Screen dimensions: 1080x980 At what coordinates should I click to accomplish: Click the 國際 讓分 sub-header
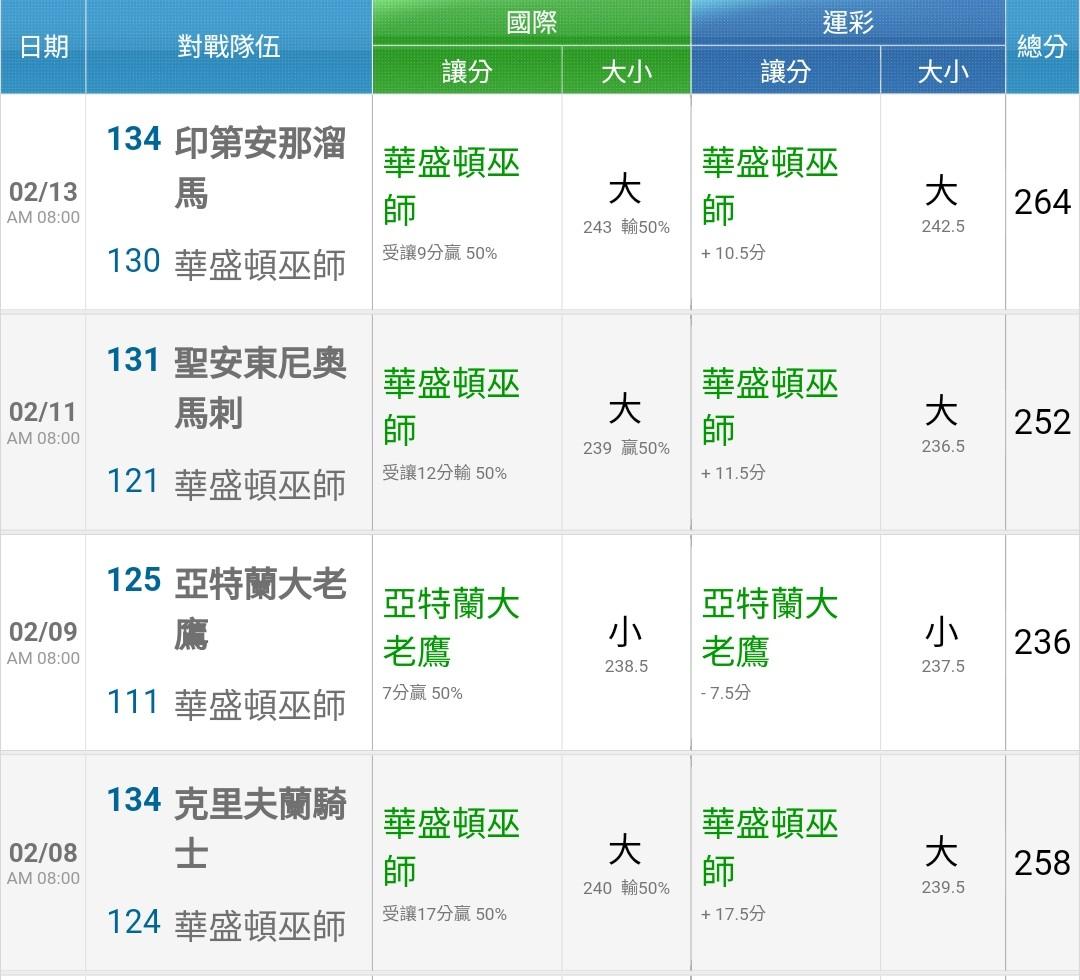[467, 71]
